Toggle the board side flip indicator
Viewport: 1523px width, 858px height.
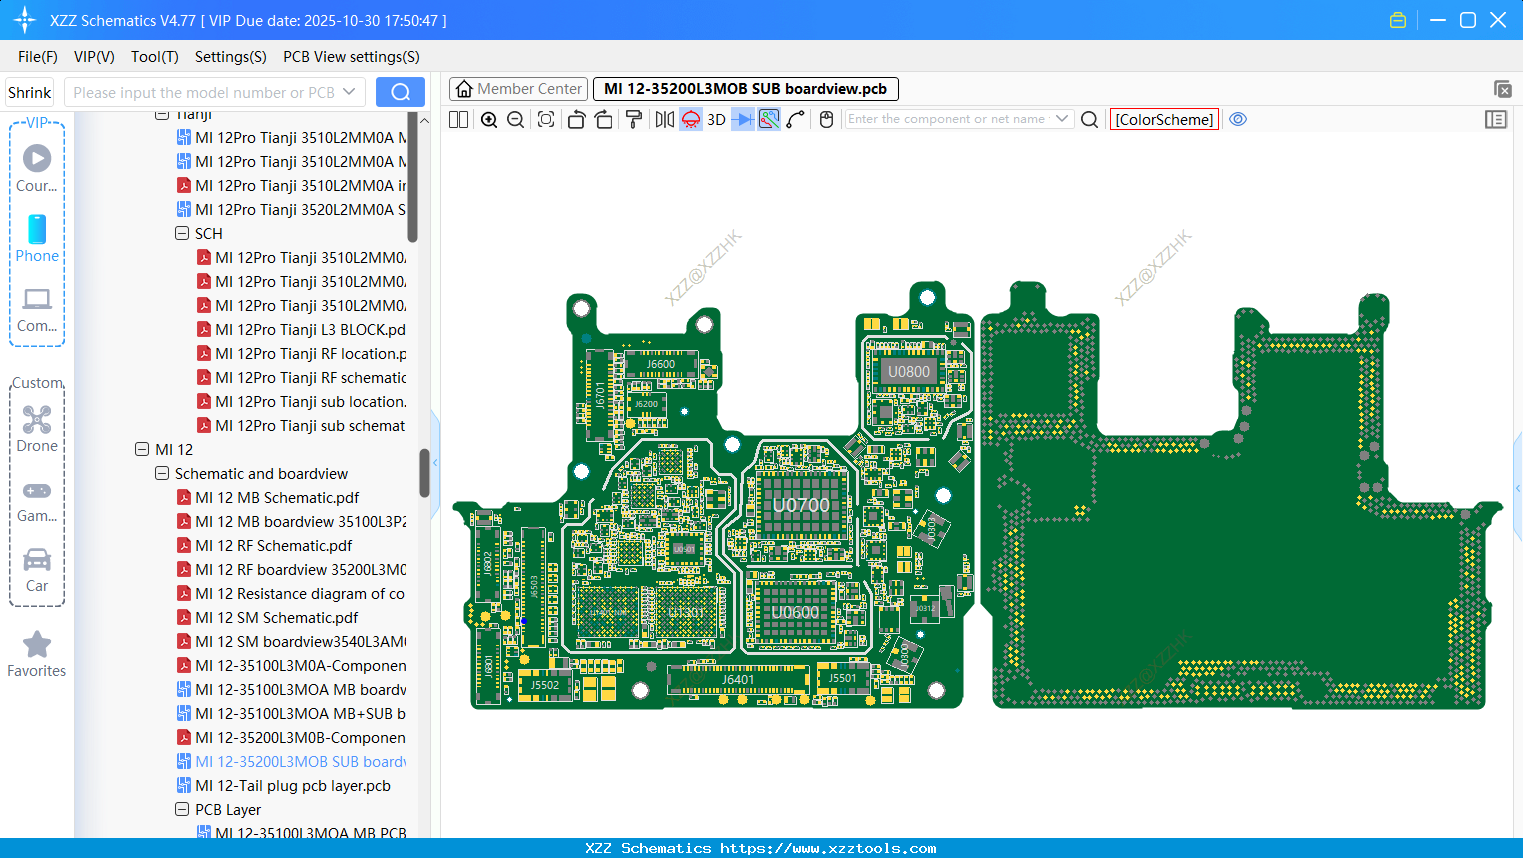click(690, 119)
